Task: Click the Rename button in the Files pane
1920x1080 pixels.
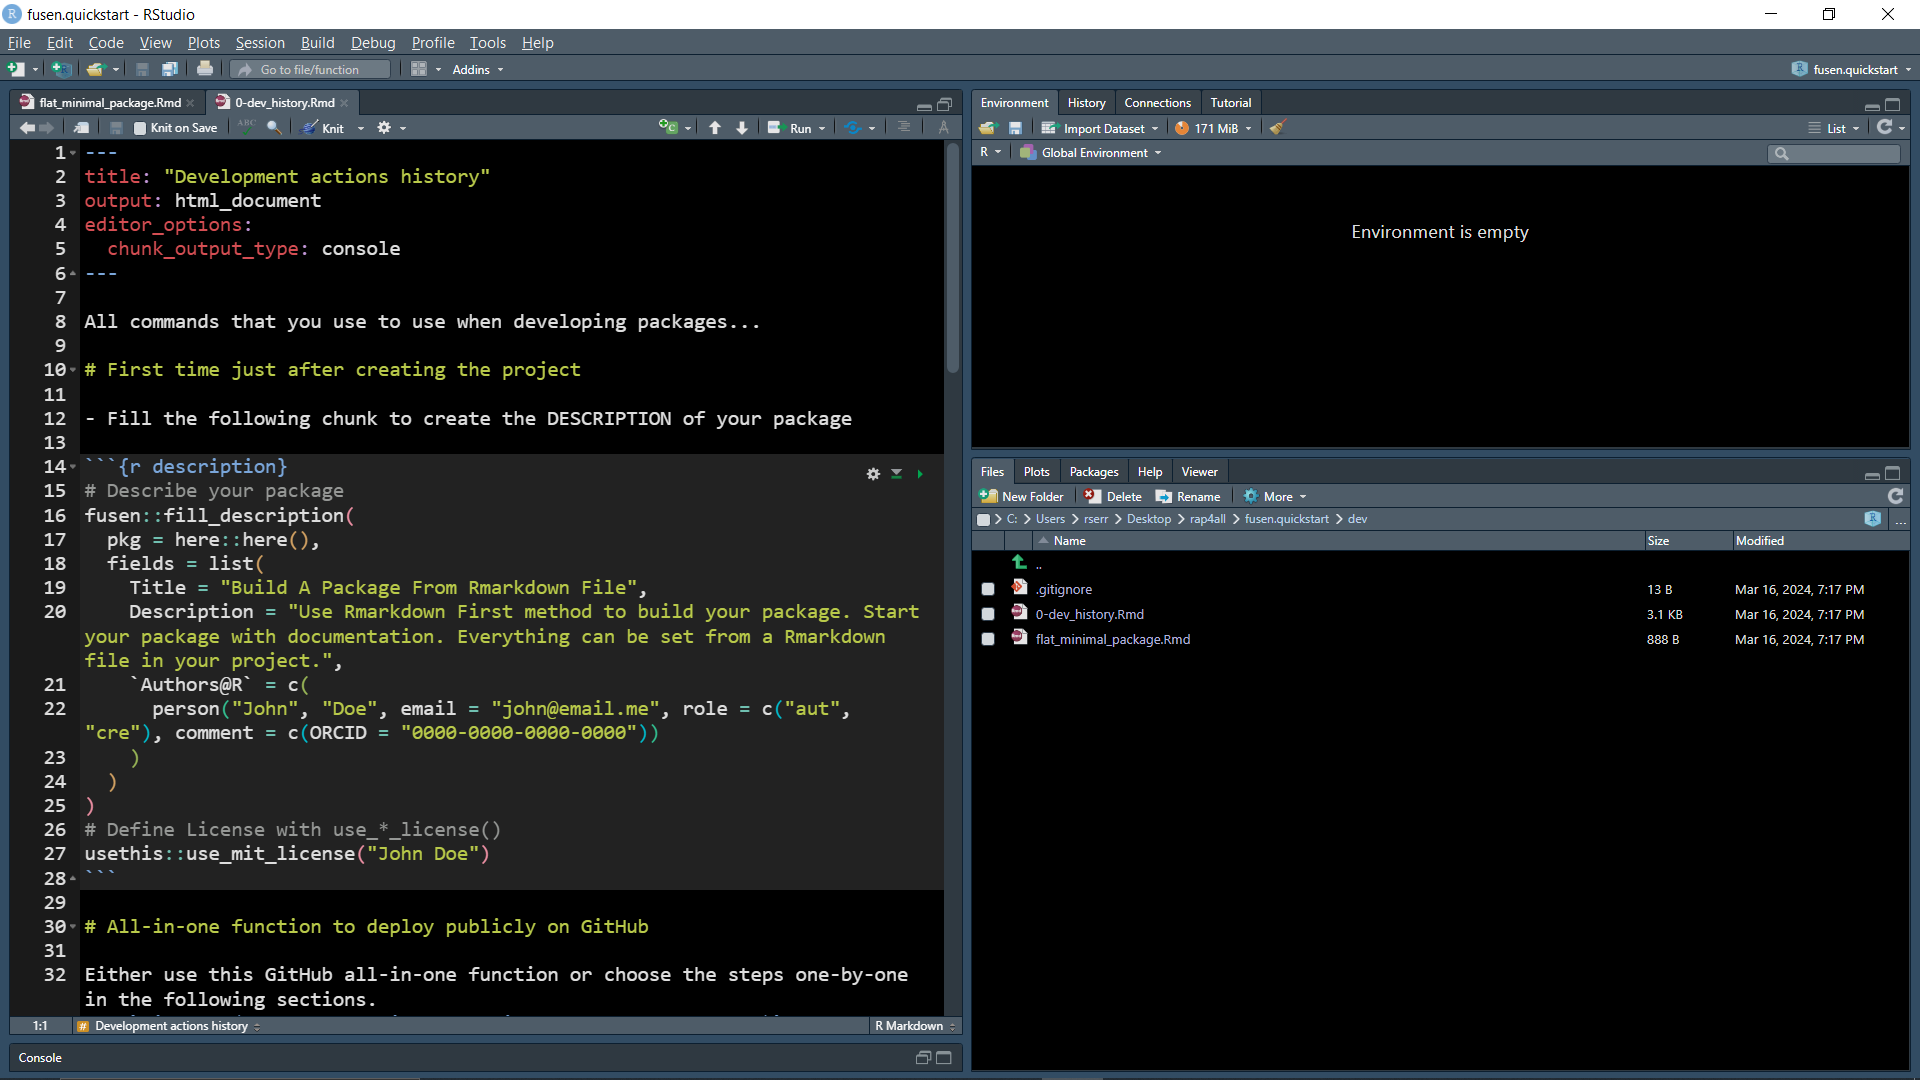Action: click(x=1188, y=497)
